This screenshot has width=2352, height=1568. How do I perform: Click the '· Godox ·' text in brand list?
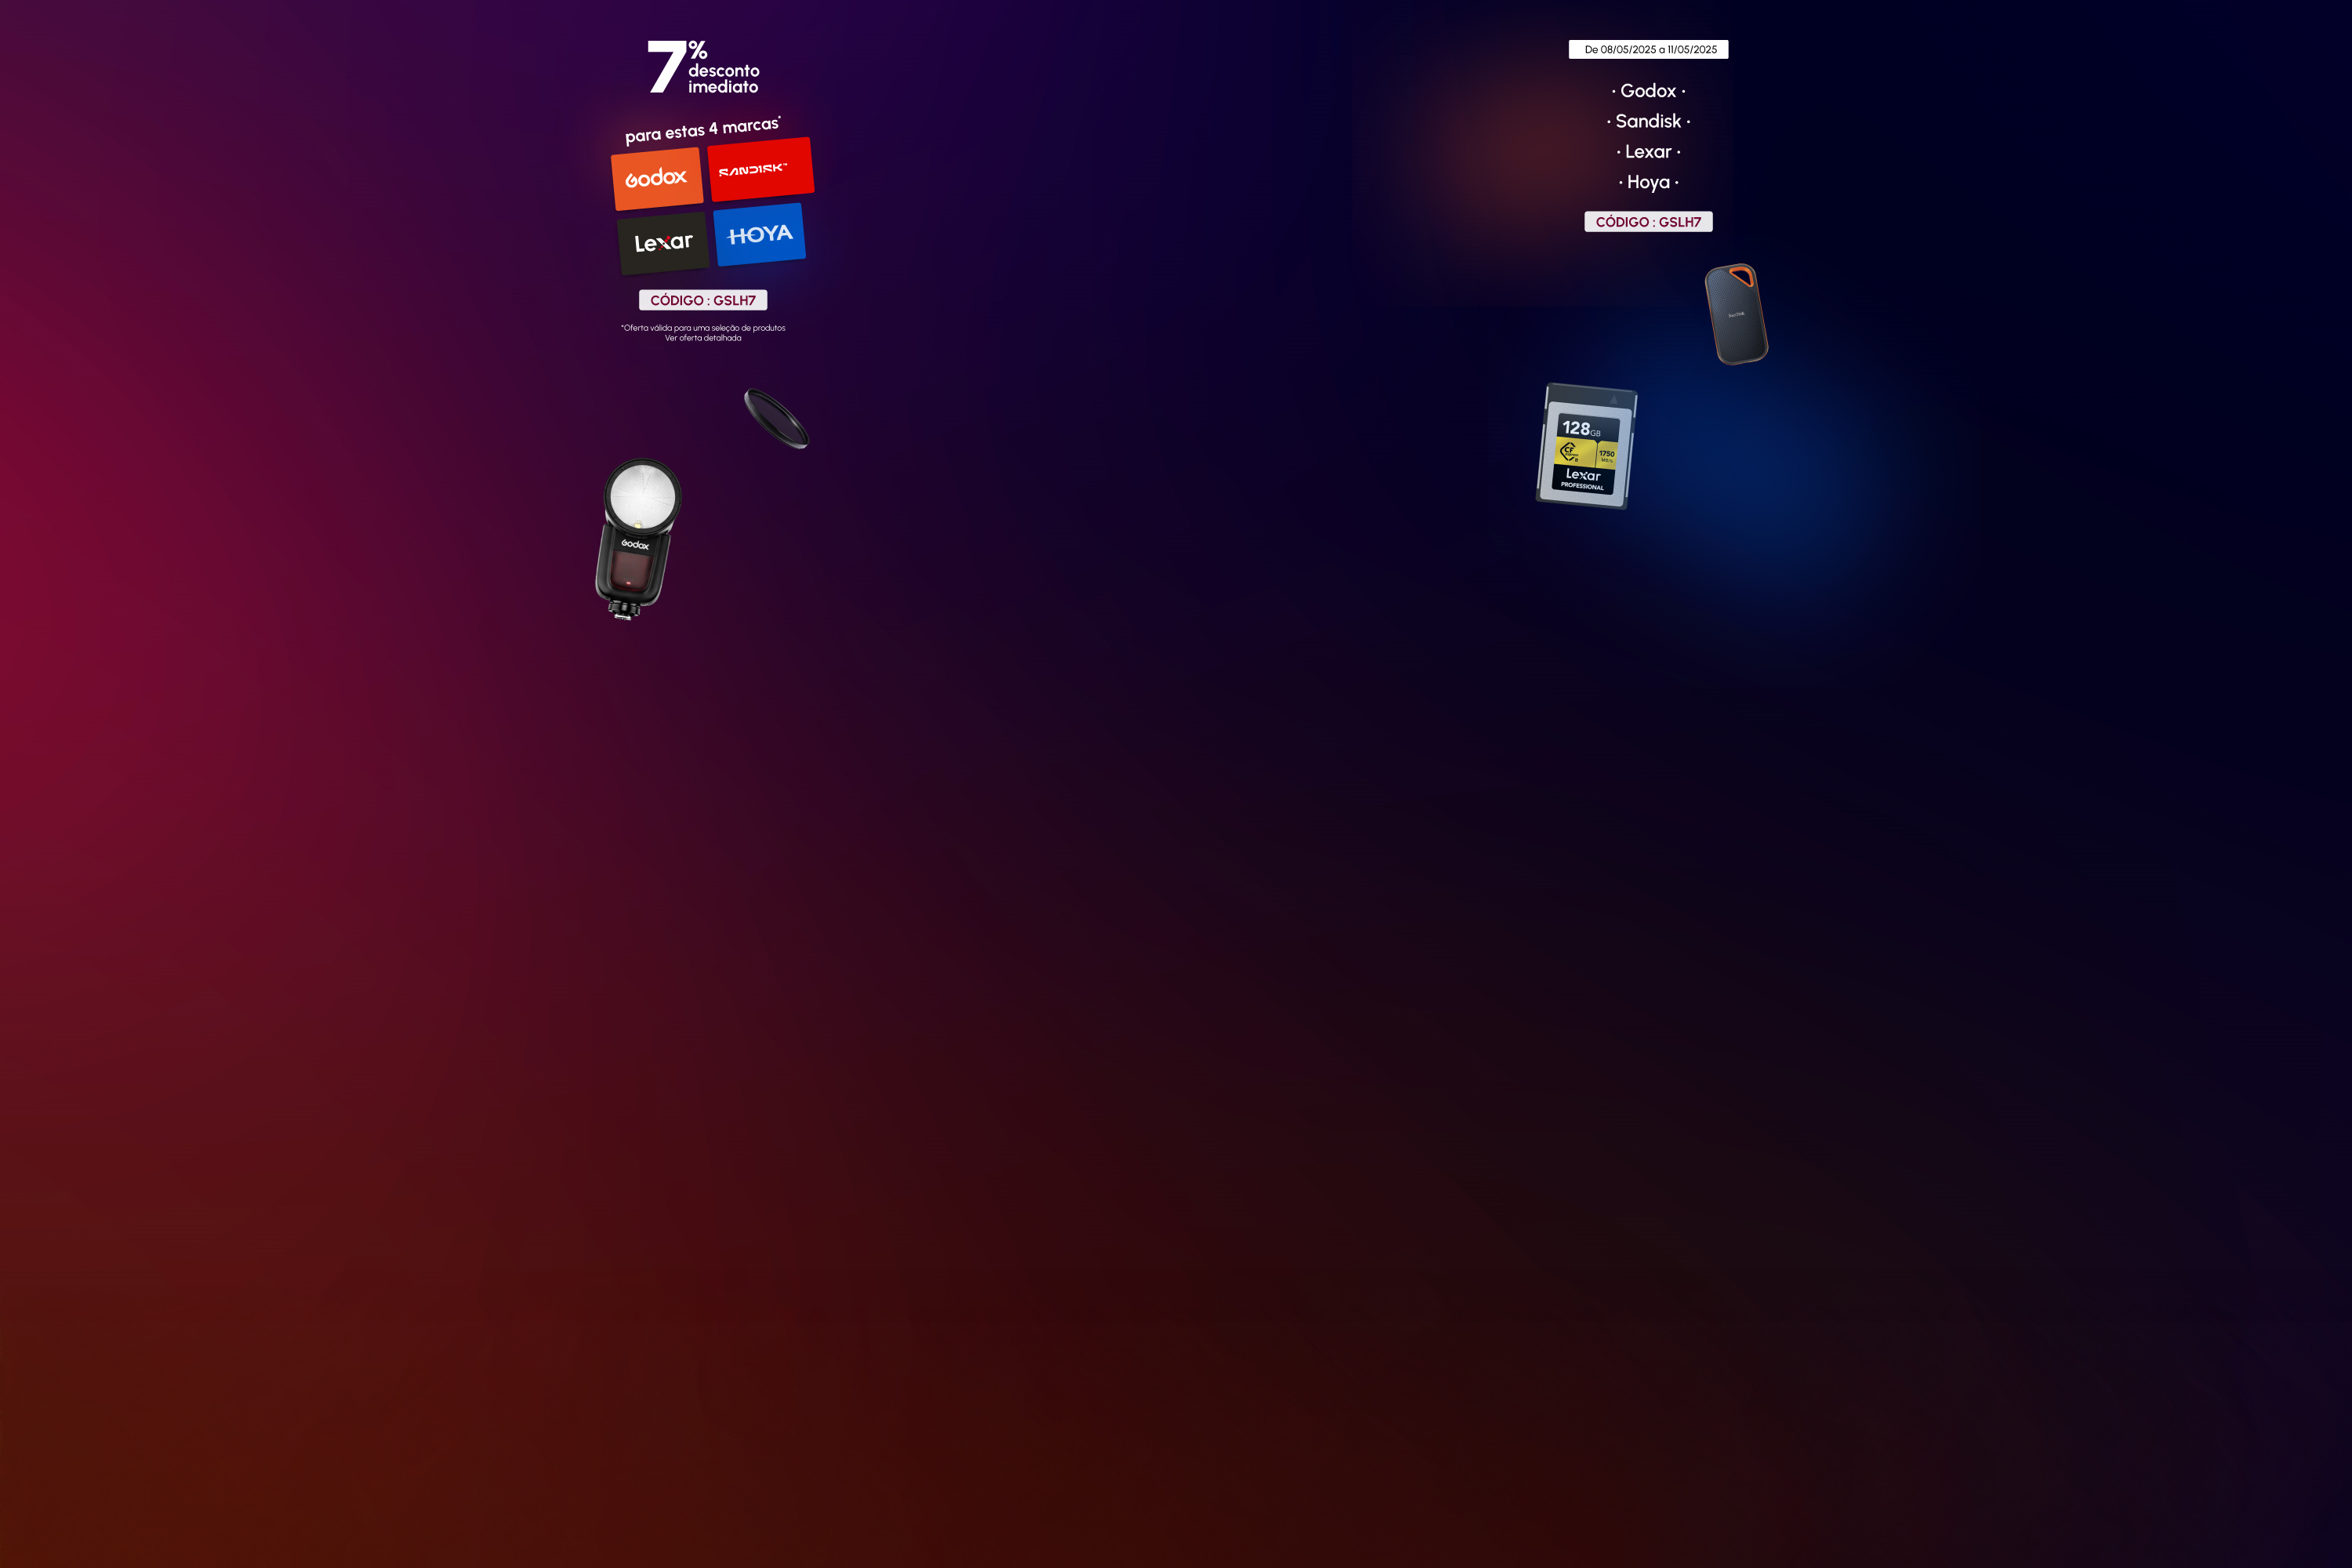coord(1648,91)
